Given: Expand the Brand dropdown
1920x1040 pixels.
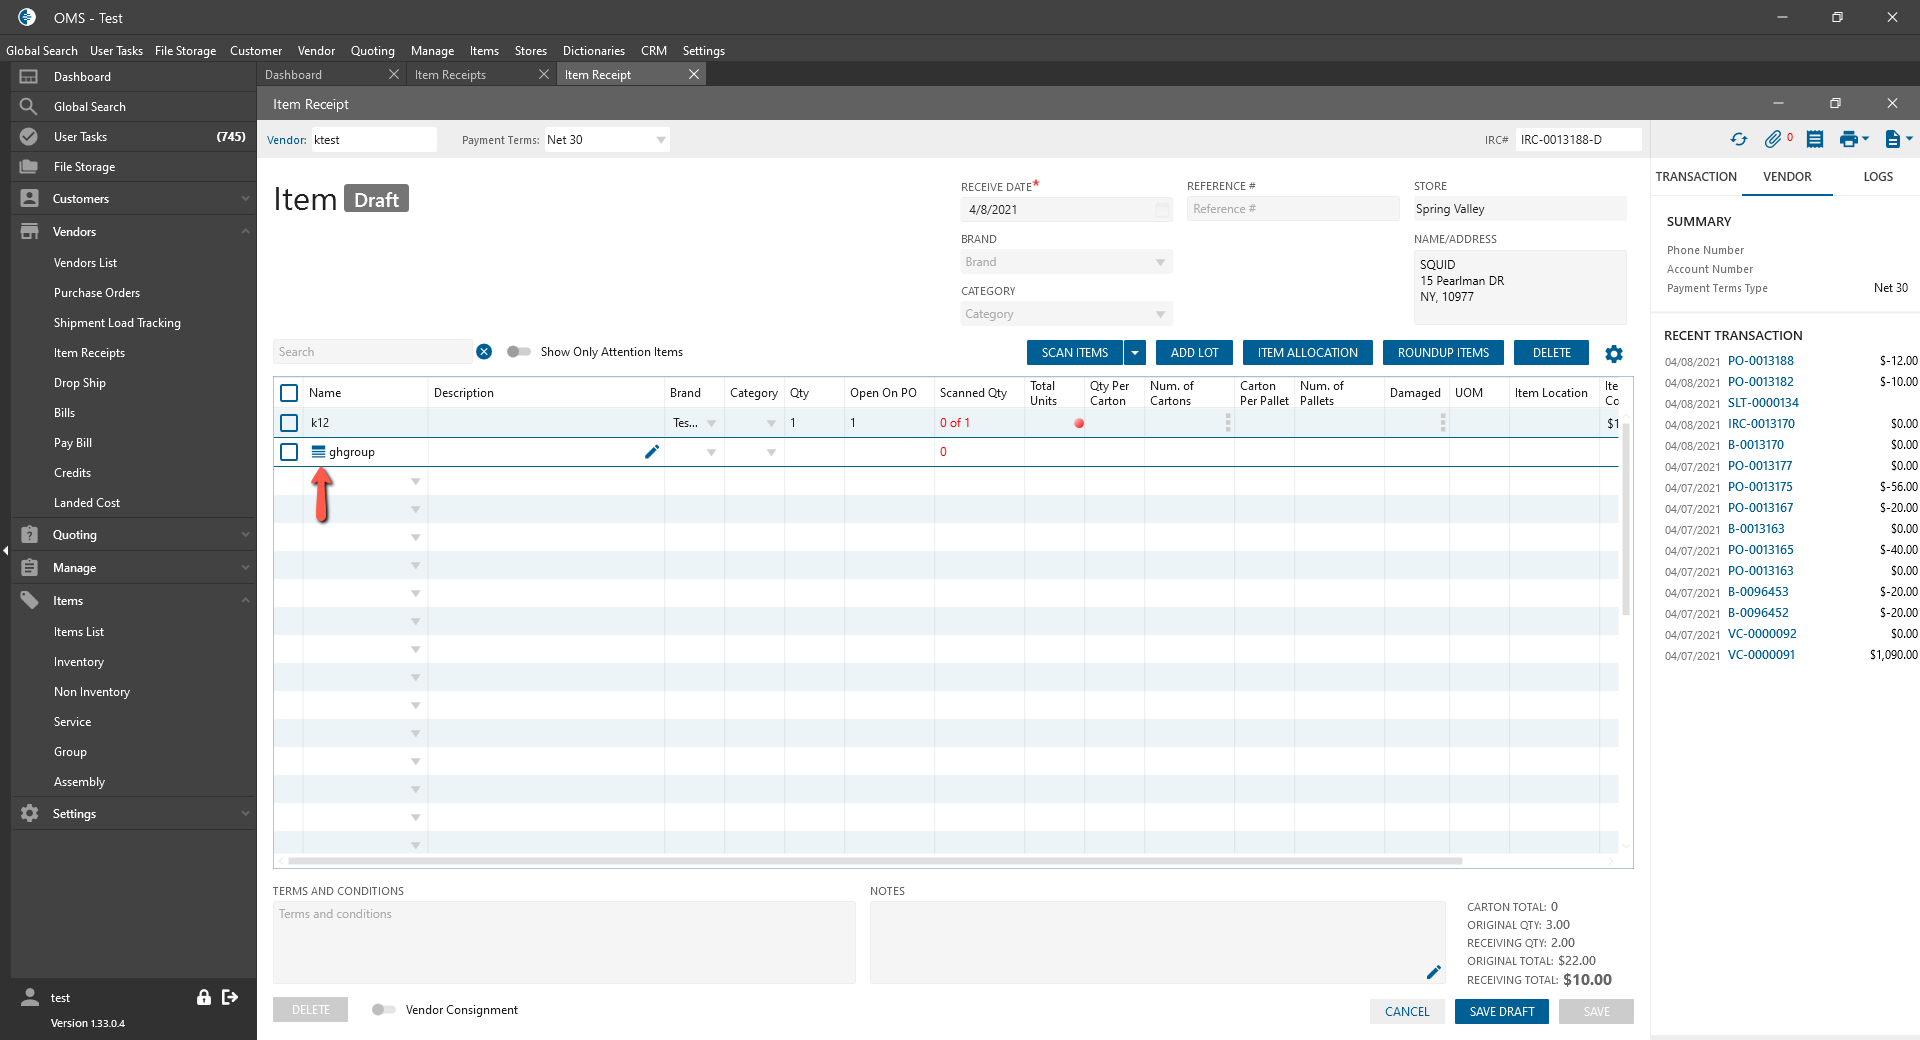Looking at the screenshot, I should coord(1160,262).
